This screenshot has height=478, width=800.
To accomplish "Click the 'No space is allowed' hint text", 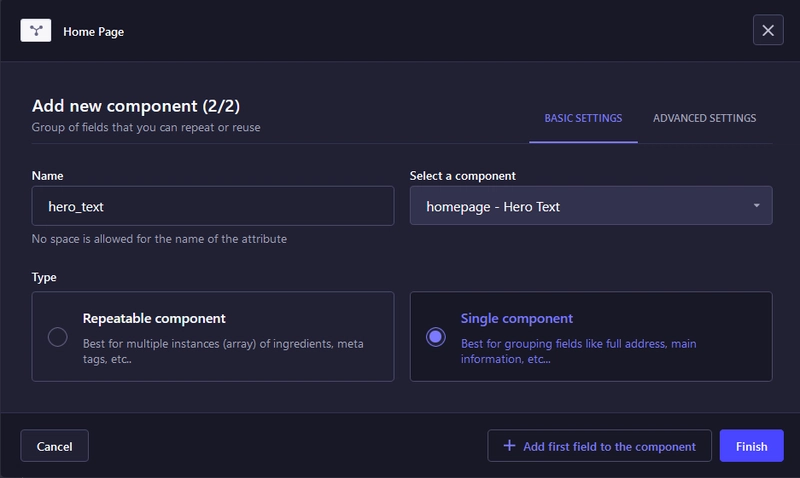I will coord(159,239).
